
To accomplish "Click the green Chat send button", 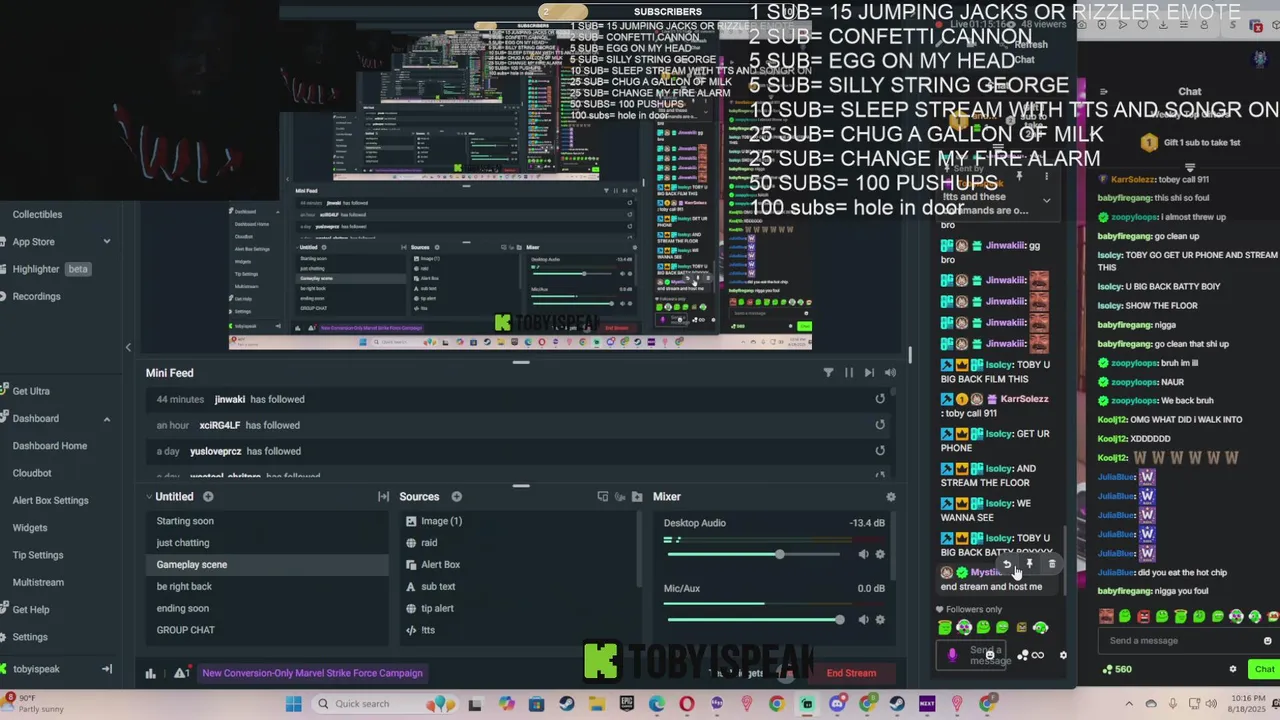I will tap(1264, 669).
